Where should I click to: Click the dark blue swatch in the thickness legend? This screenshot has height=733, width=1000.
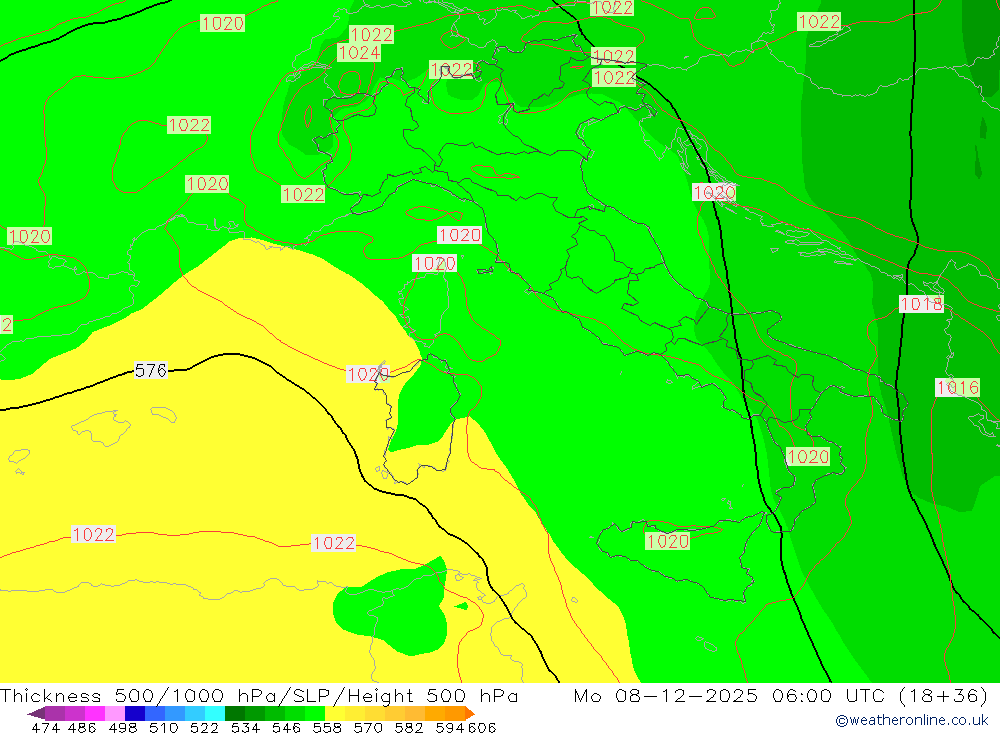click(x=135, y=713)
